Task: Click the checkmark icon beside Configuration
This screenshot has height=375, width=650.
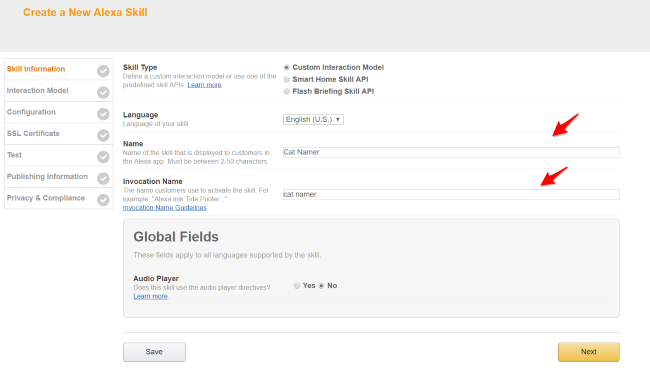Action: coord(103,114)
